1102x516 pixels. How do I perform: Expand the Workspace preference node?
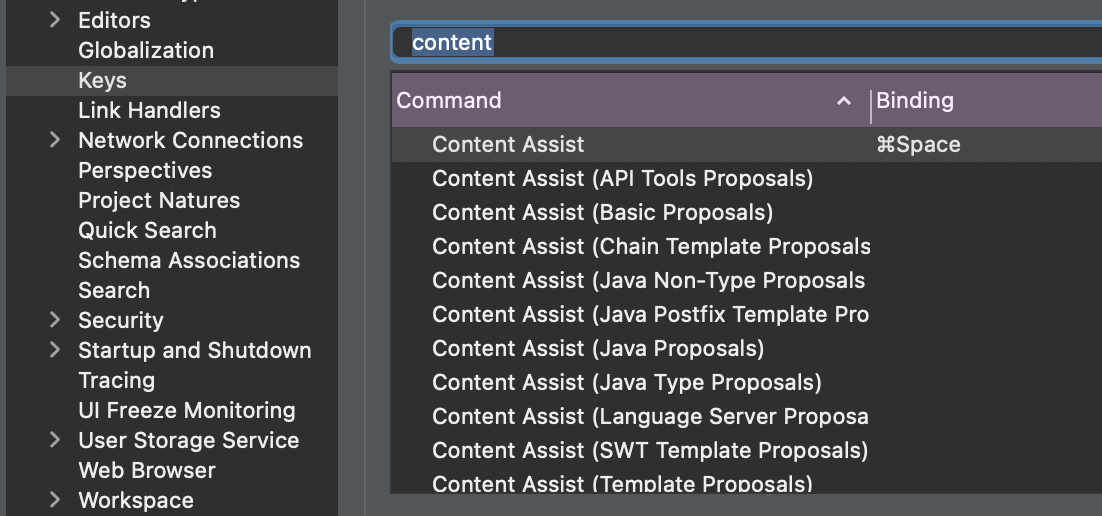55,500
